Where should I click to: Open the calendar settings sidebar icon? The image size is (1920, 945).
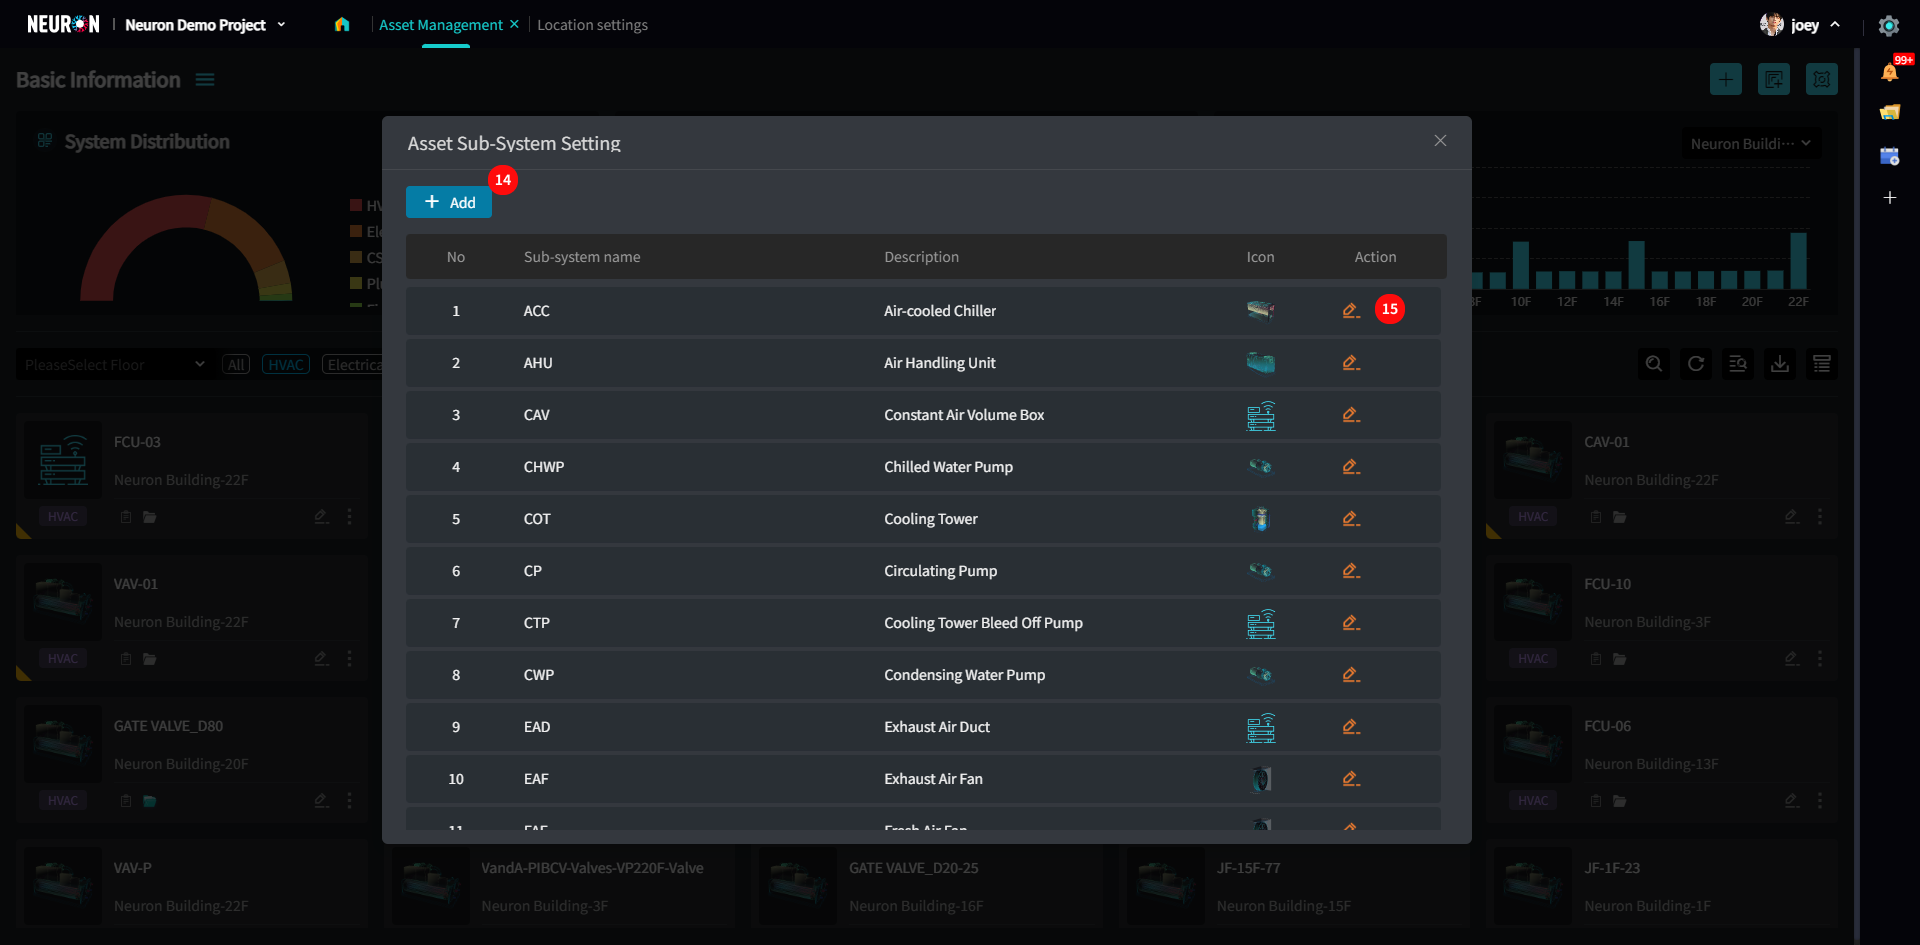click(1890, 156)
